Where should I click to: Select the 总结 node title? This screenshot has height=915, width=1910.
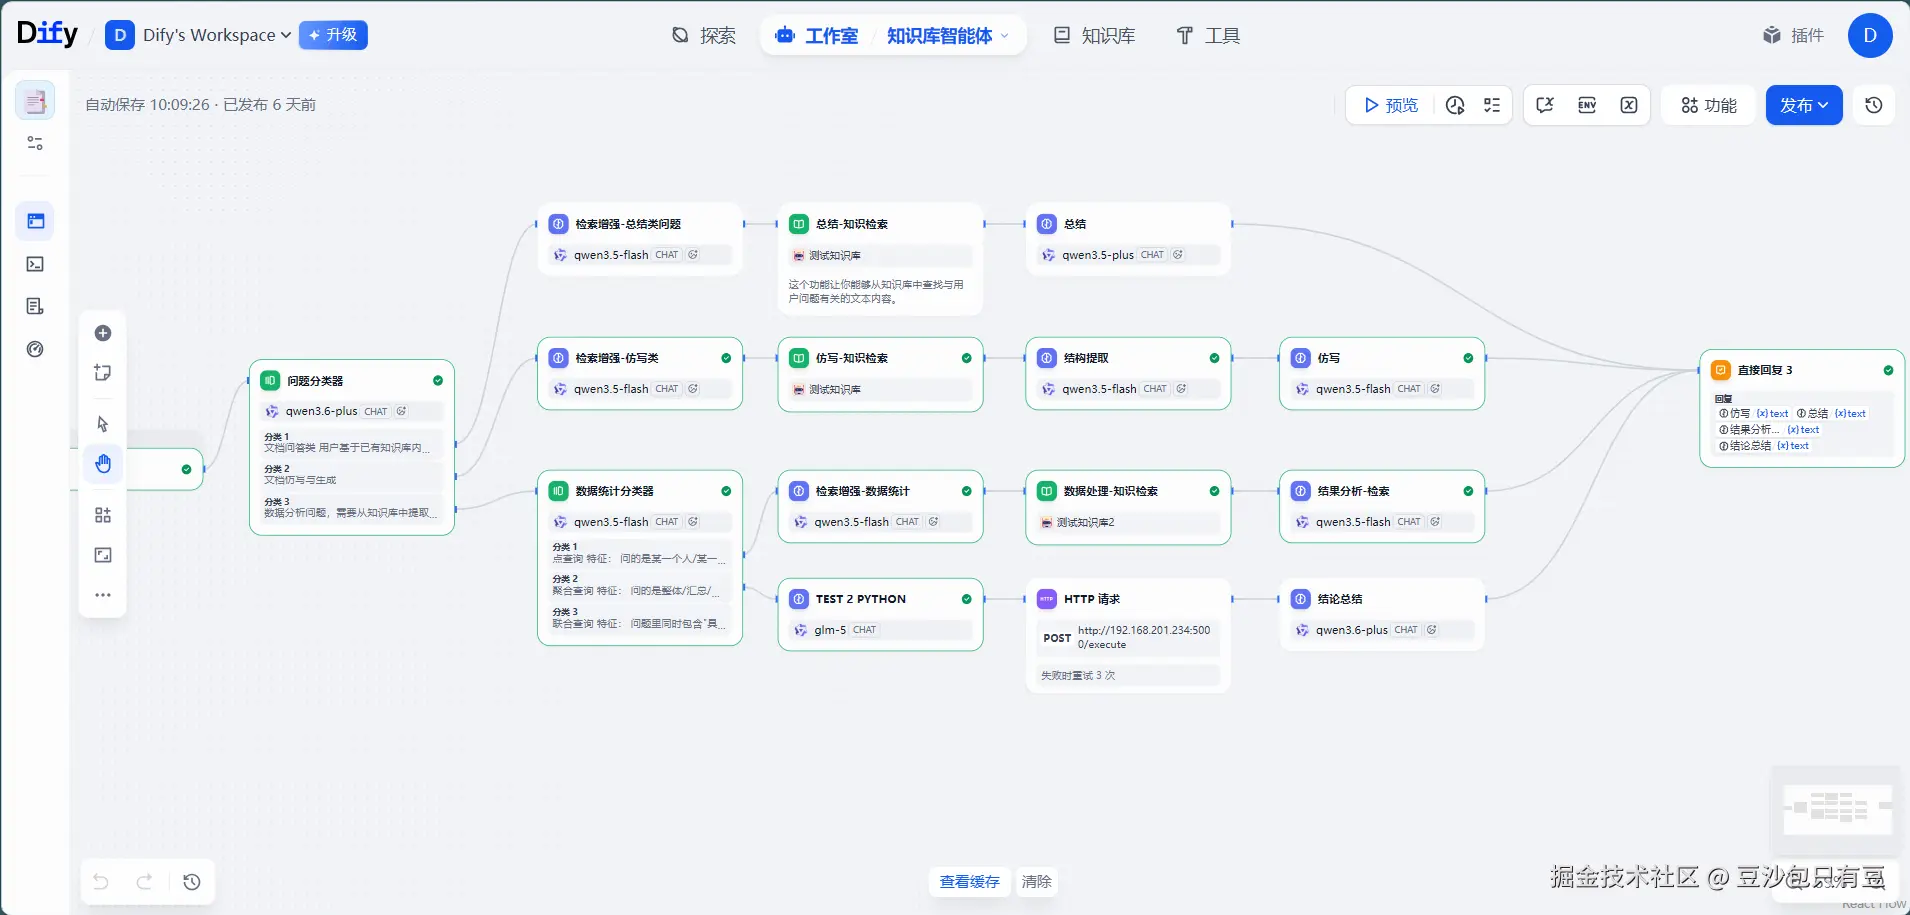pos(1075,224)
